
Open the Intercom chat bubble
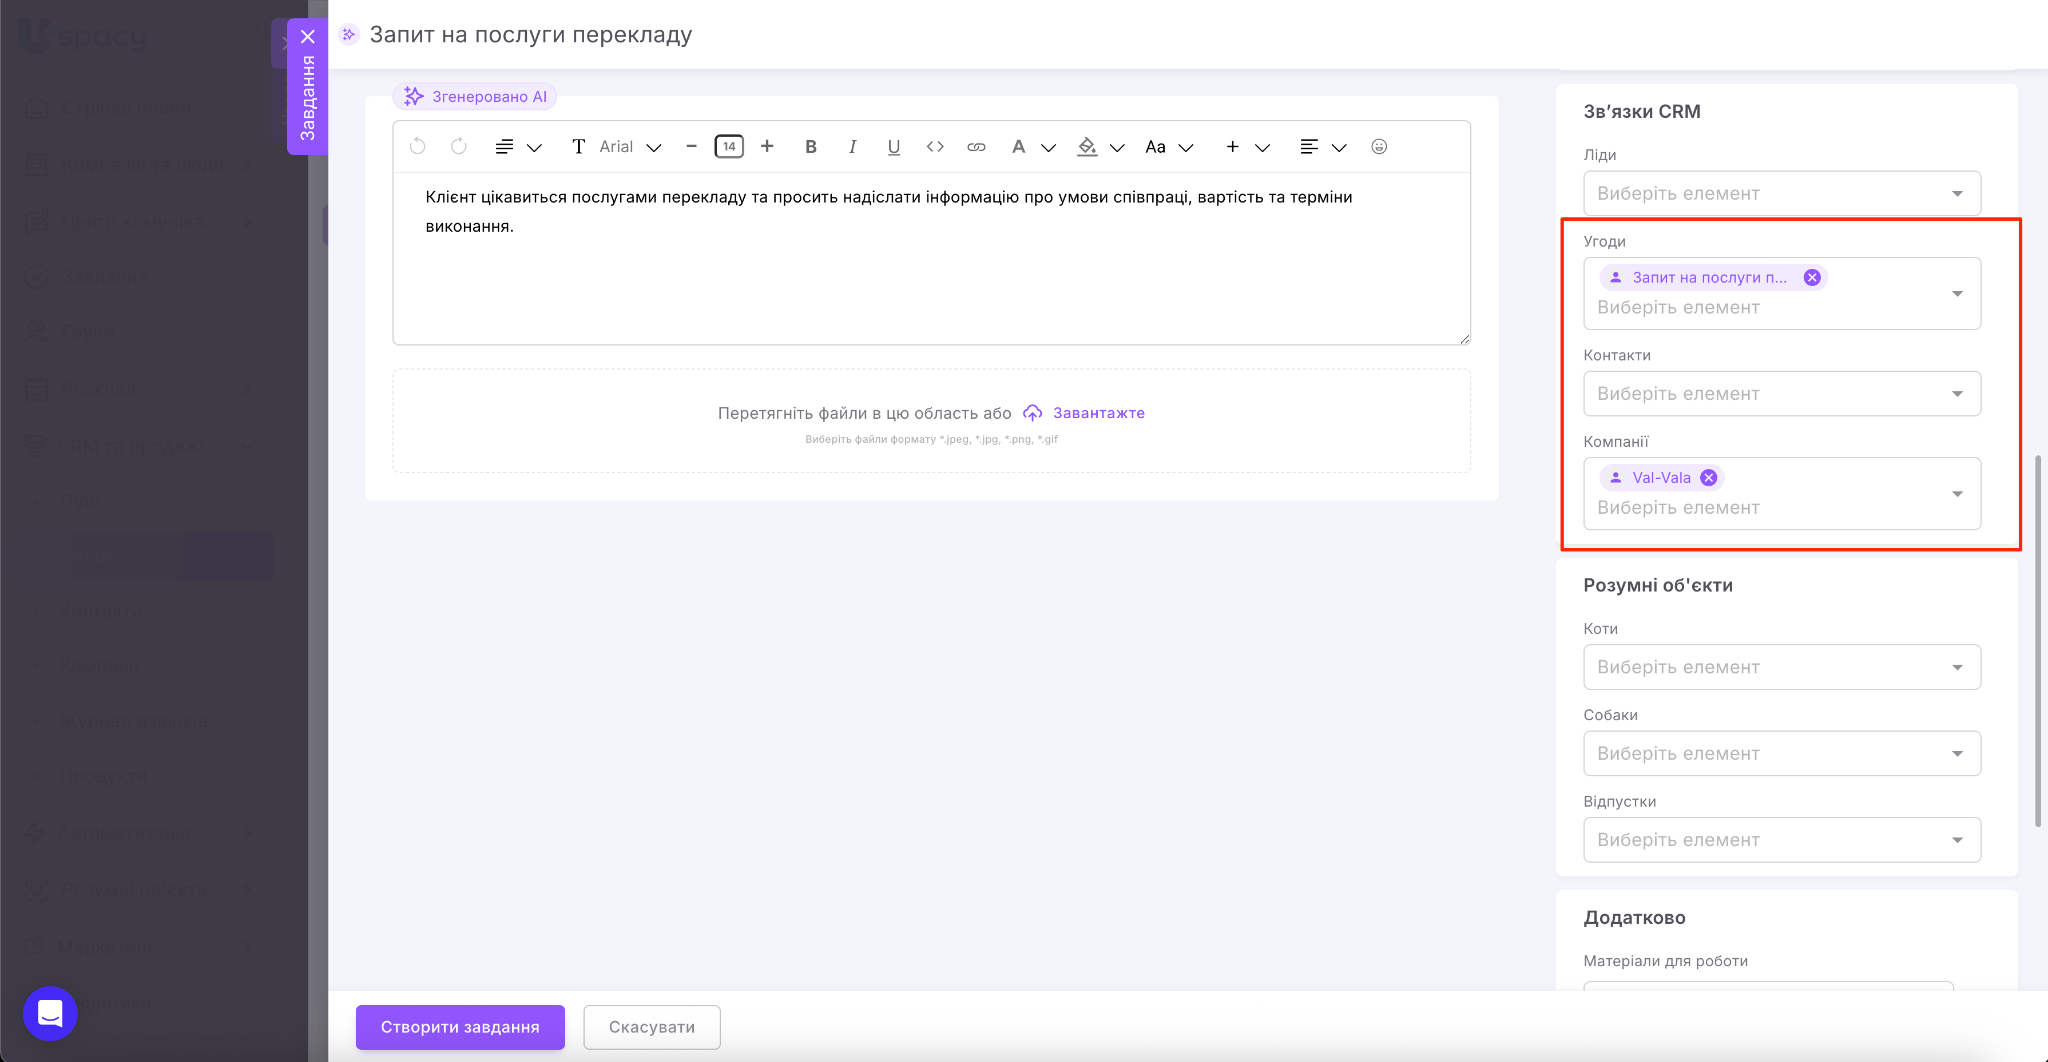point(50,1013)
